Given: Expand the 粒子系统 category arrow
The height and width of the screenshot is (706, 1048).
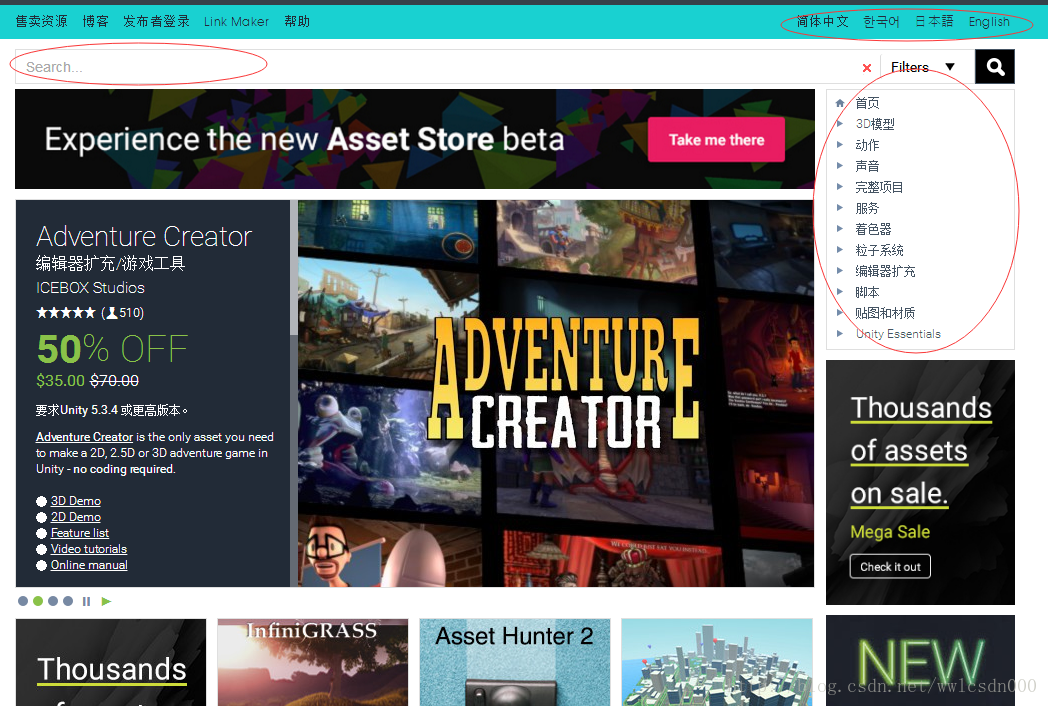Looking at the screenshot, I should point(840,249).
